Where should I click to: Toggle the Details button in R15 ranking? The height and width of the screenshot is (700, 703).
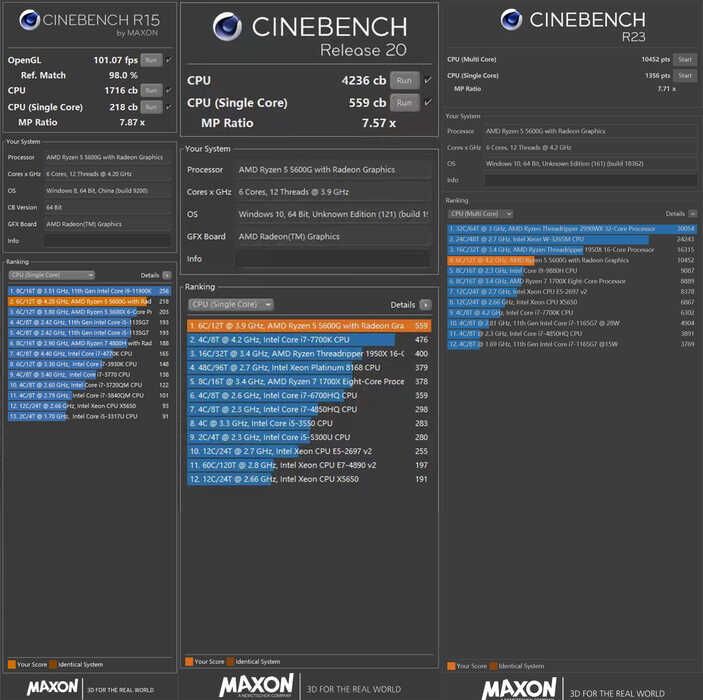(167, 275)
